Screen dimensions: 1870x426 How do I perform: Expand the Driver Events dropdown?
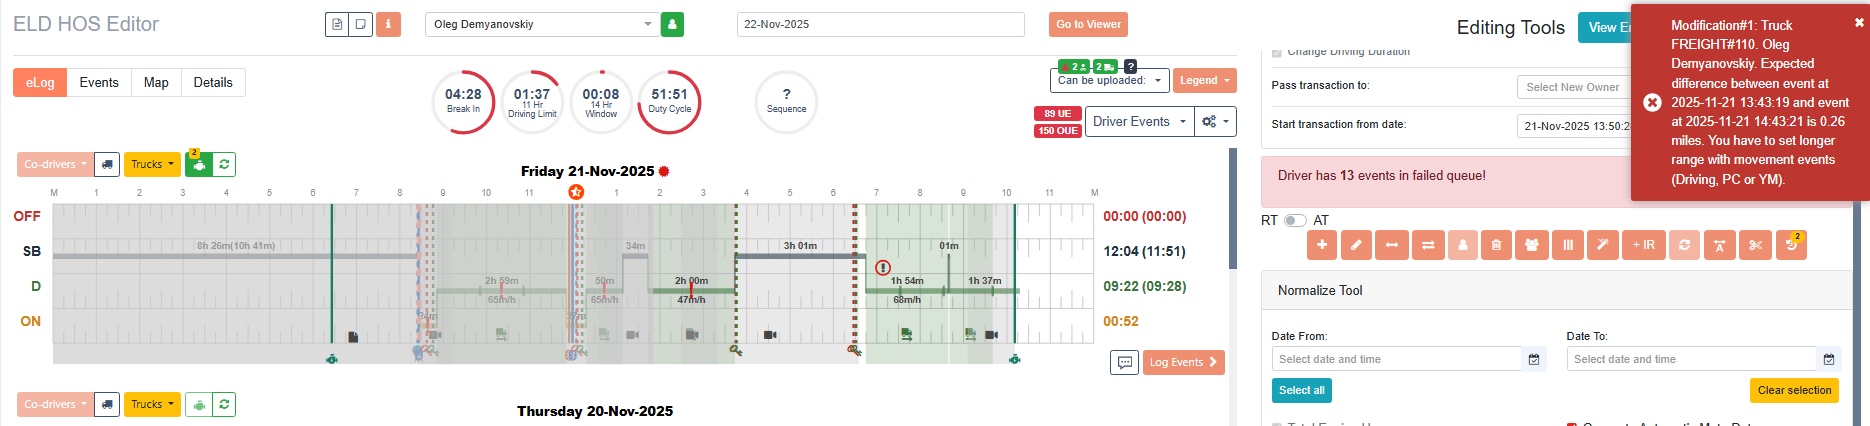[1139, 121]
